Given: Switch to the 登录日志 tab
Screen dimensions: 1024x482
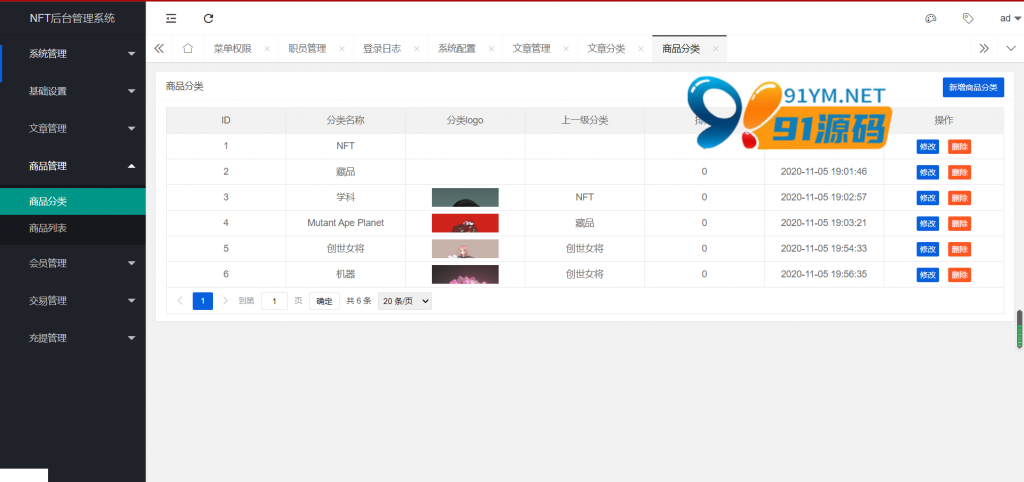Looking at the screenshot, I should coord(382,48).
